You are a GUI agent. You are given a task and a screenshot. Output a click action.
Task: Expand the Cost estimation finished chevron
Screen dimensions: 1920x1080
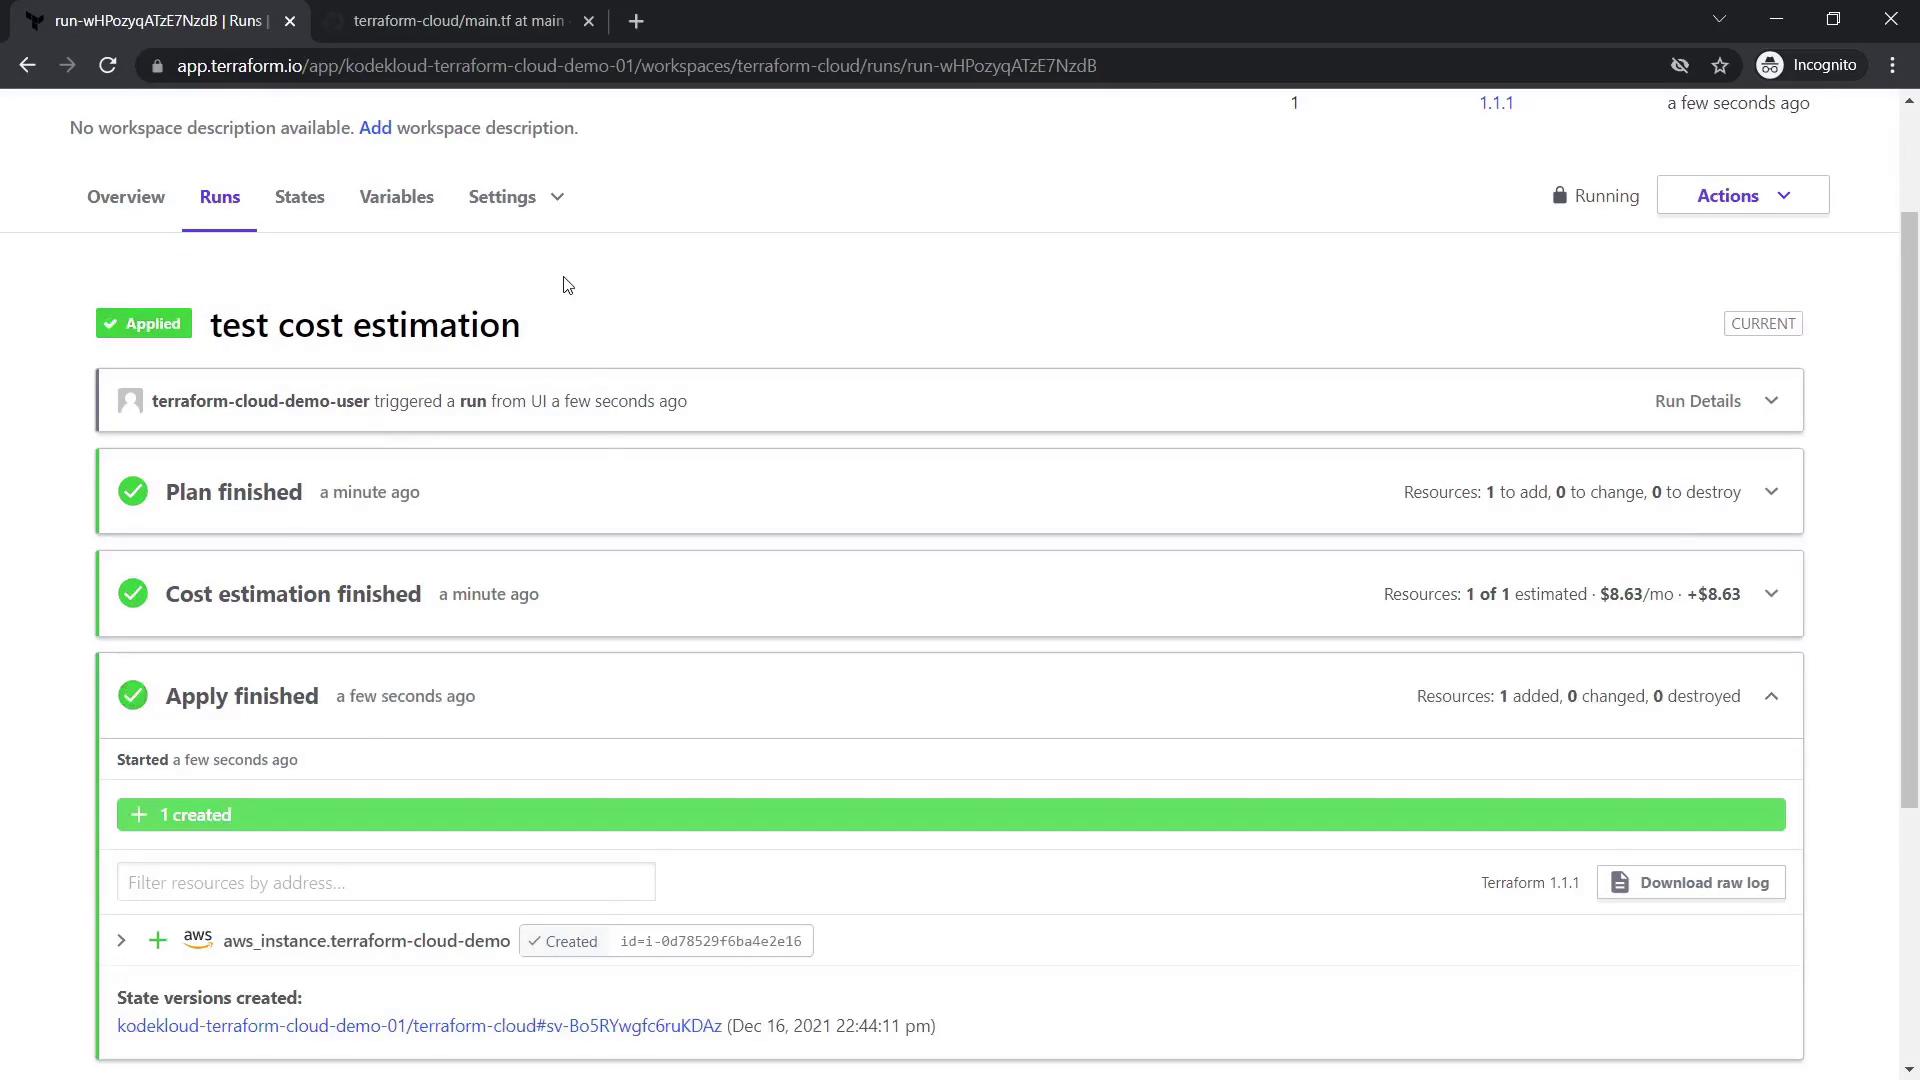click(1771, 594)
